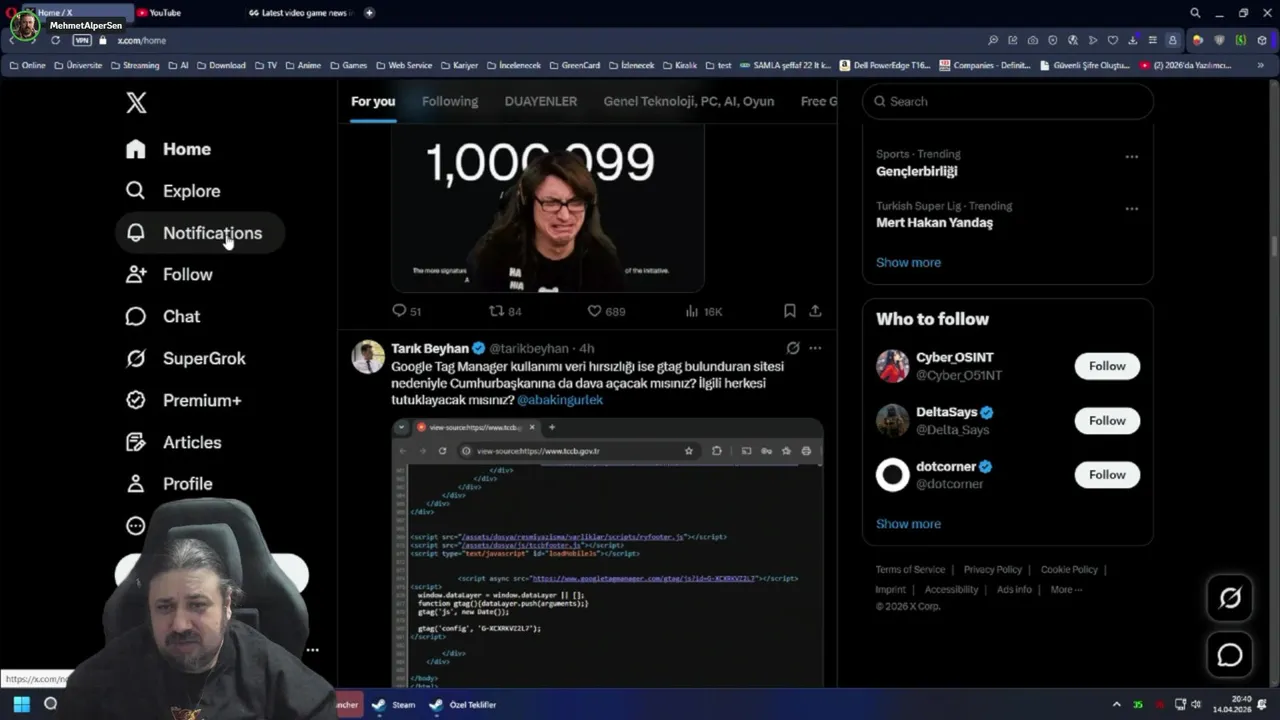Screen dimensions: 1280x720
Task: Open the Cookie Policy link
Action: pos(1069,569)
